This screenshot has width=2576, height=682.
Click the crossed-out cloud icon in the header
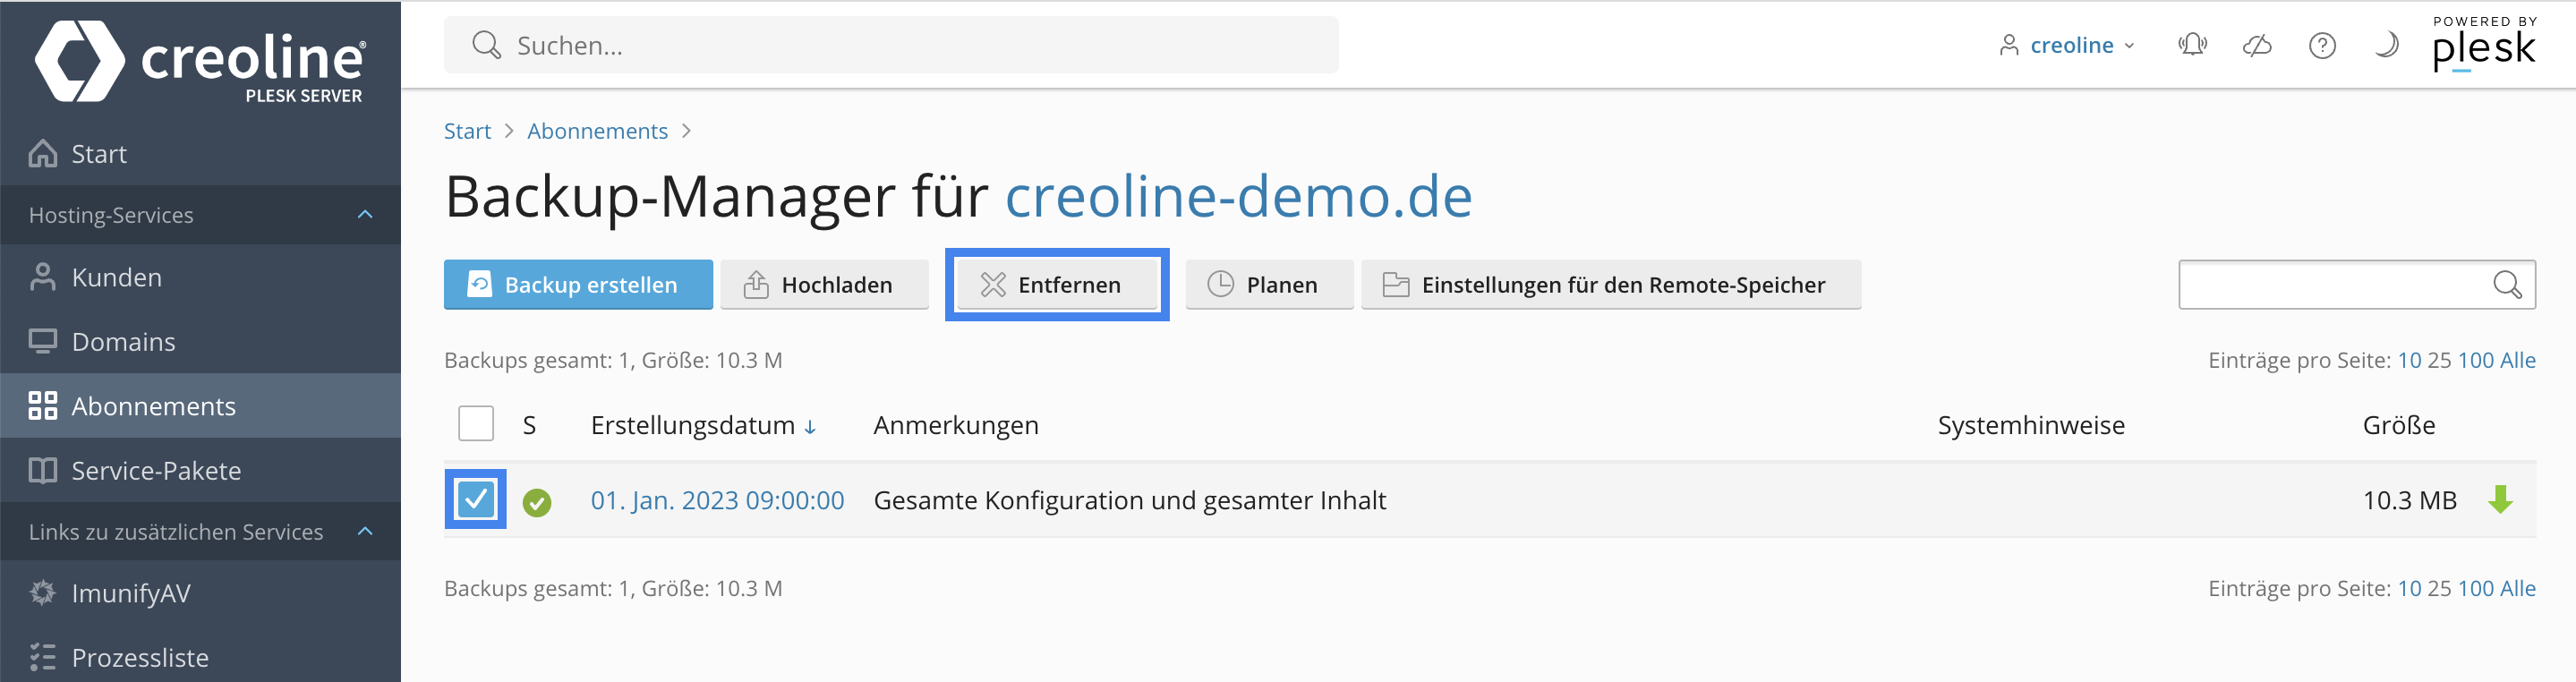point(2257,45)
